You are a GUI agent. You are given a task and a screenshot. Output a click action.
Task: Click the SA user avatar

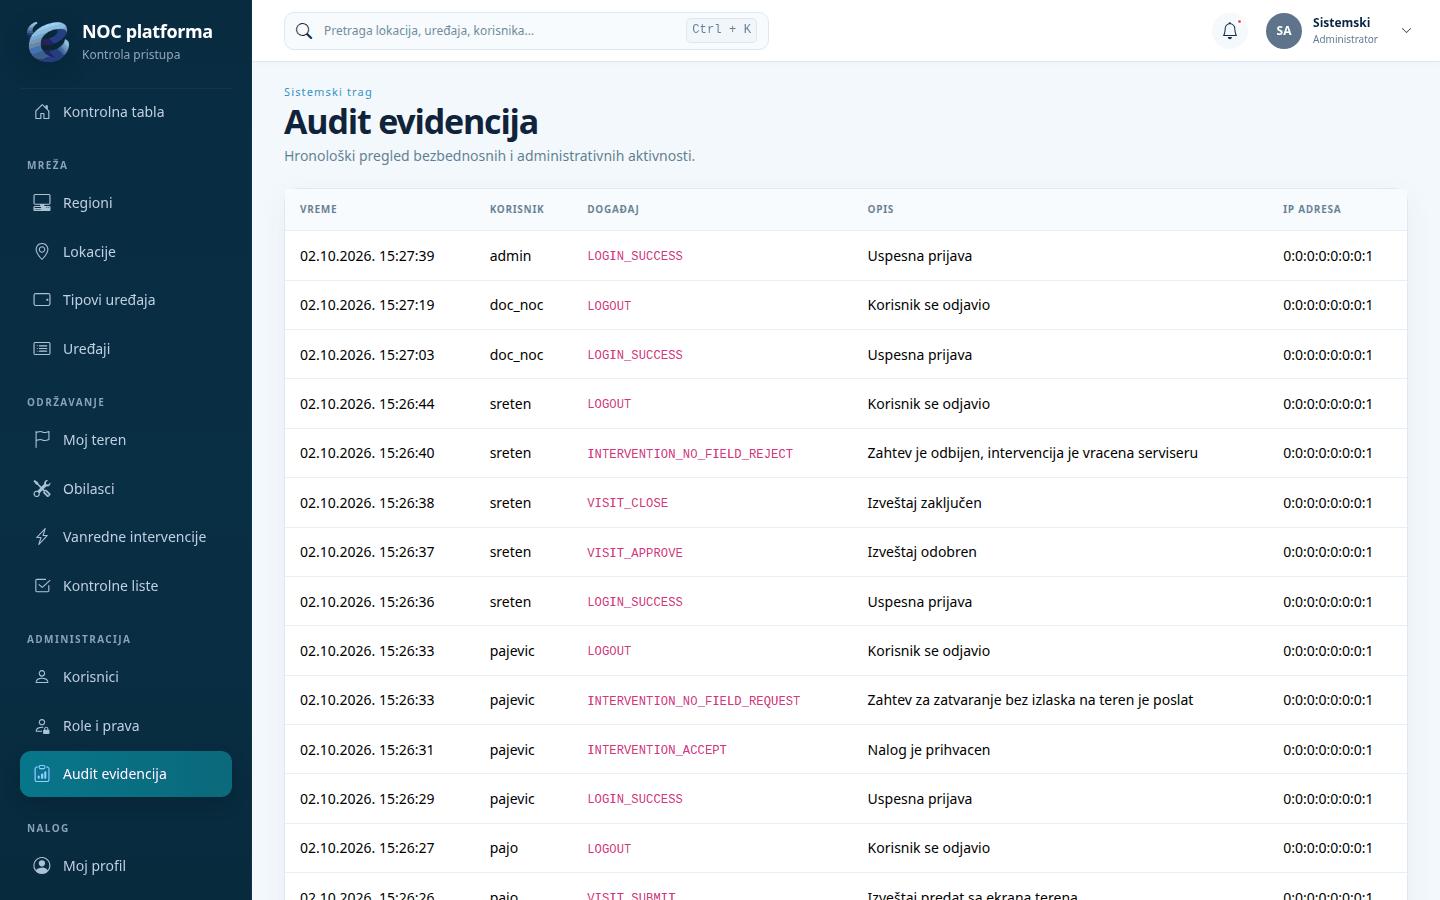click(x=1284, y=31)
